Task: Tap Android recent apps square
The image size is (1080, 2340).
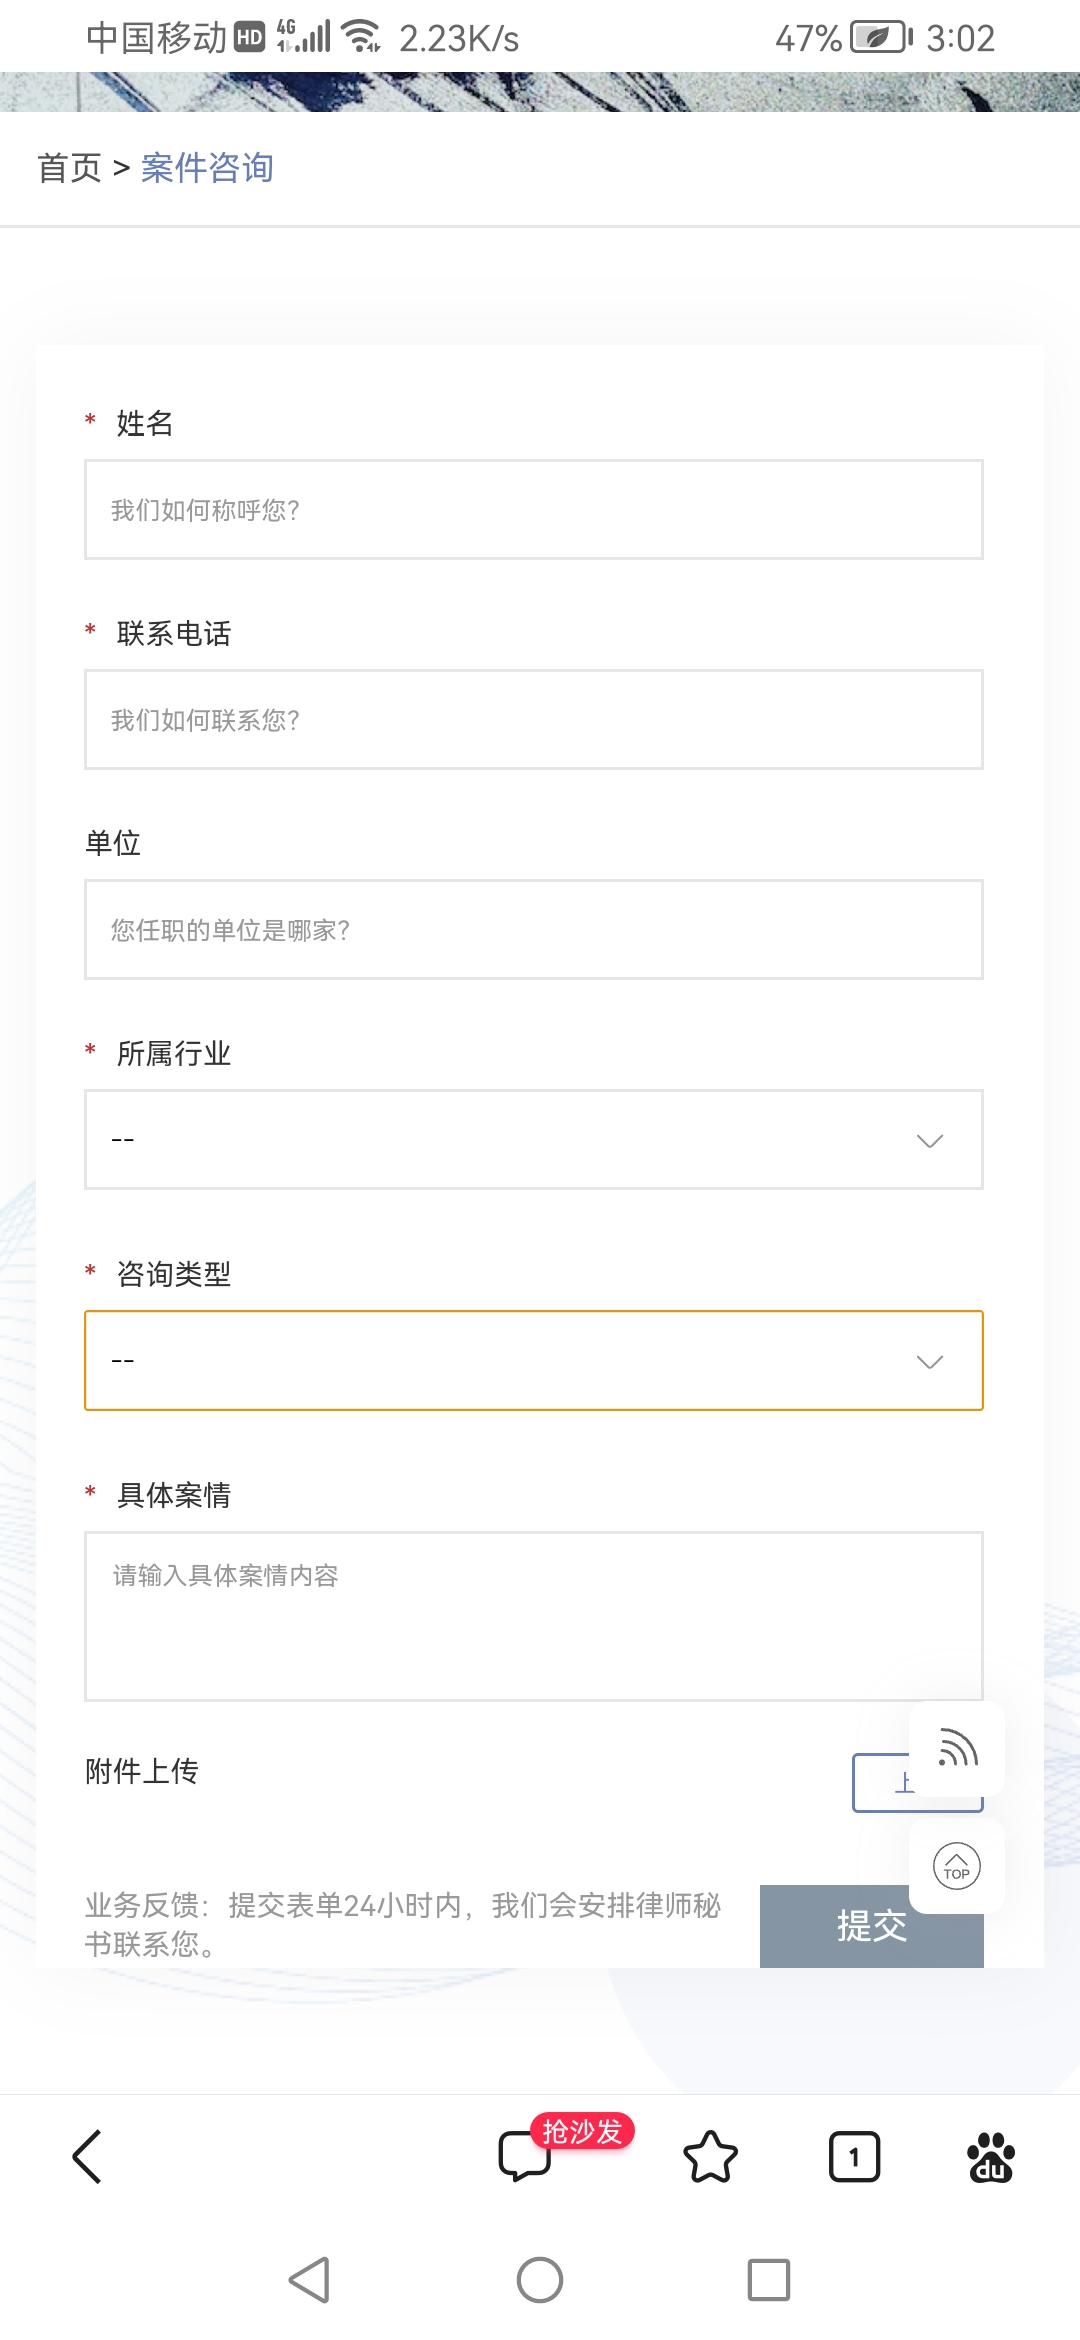Action: (769, 2280)
